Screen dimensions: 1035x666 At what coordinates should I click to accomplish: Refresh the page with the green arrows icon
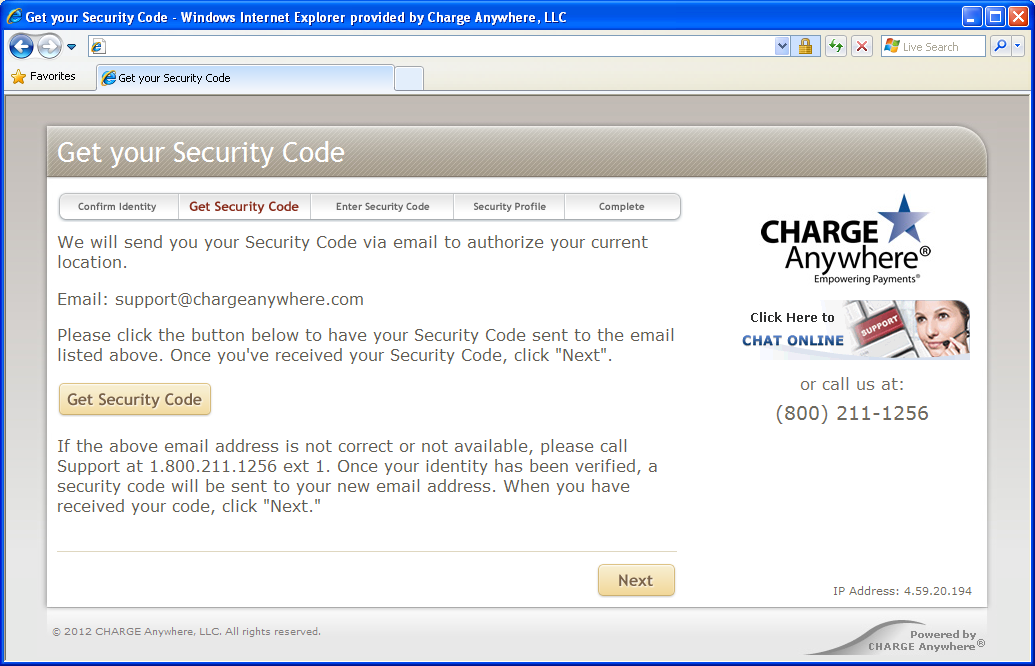pyautogui.click(x=836, y=47)
